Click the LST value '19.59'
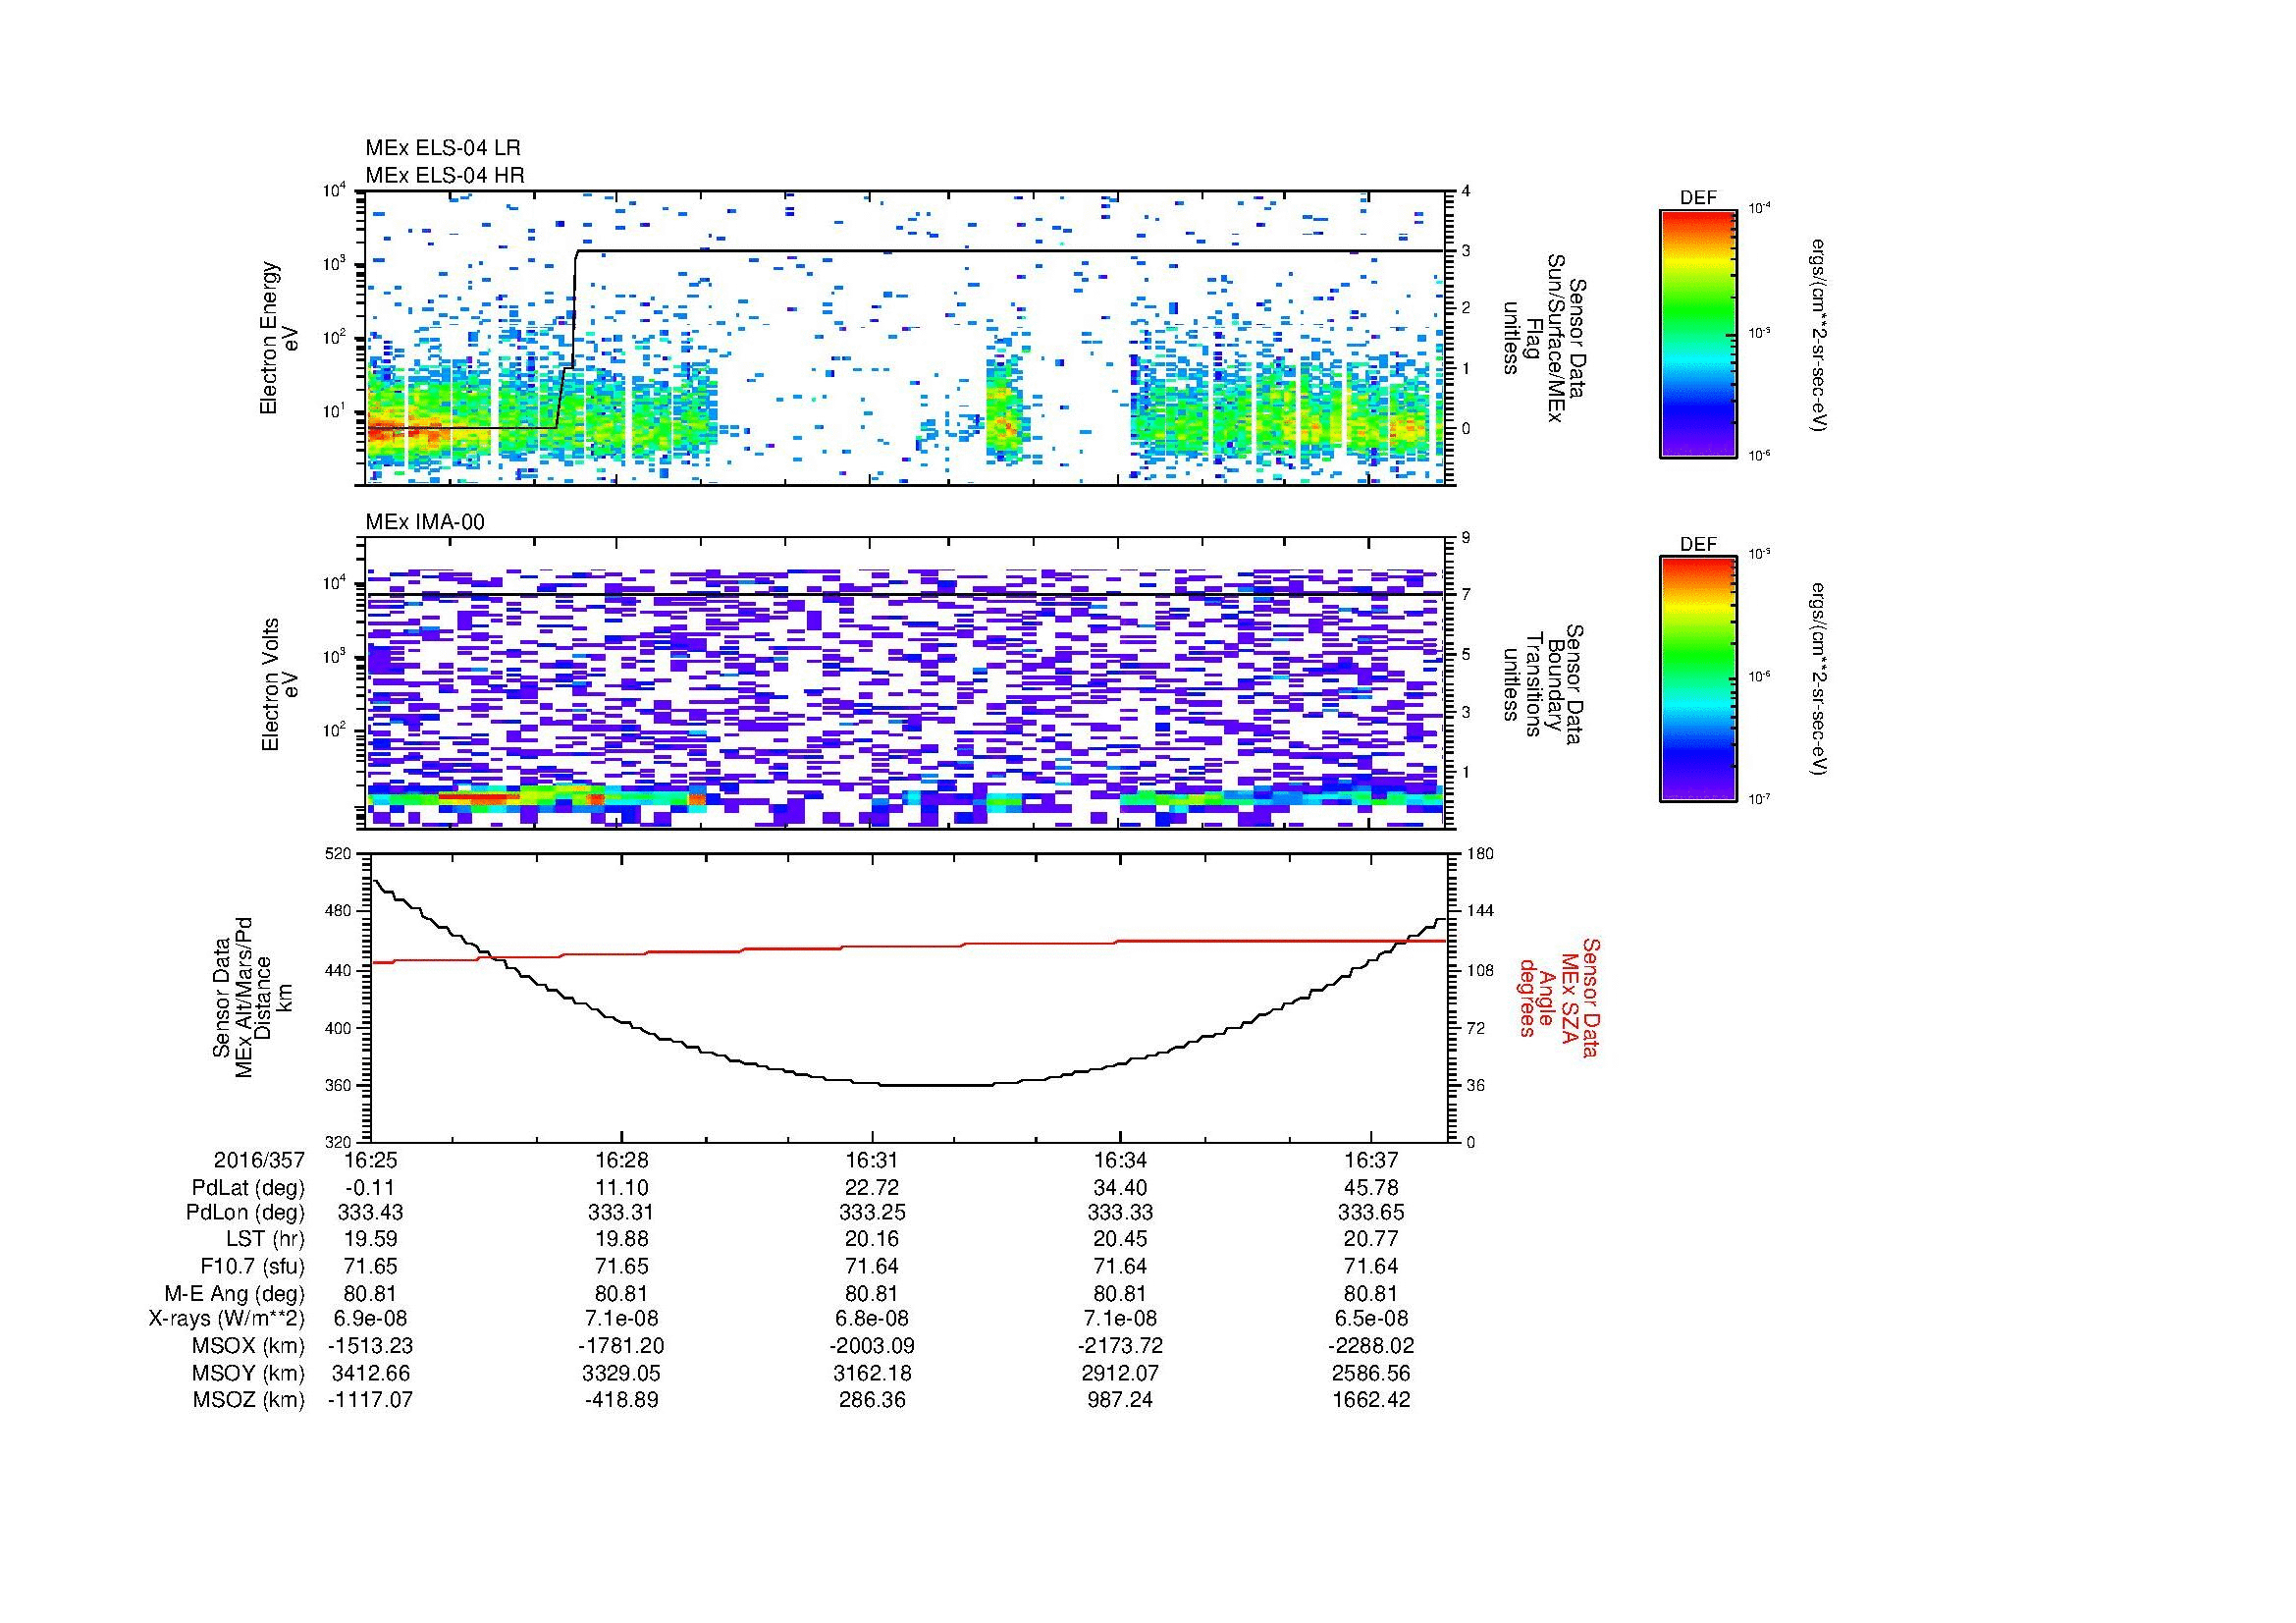Screen dimensions: 2296x1623 pyautogui.click(x=370, y=1240)
